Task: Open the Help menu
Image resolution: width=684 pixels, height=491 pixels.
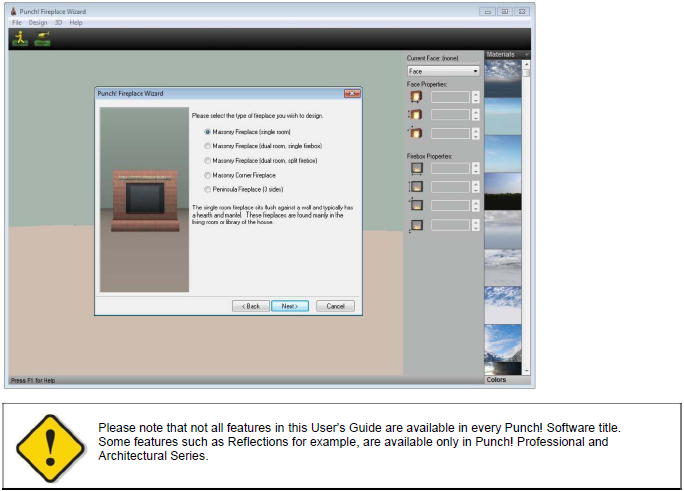Action: tap(76, 23)
